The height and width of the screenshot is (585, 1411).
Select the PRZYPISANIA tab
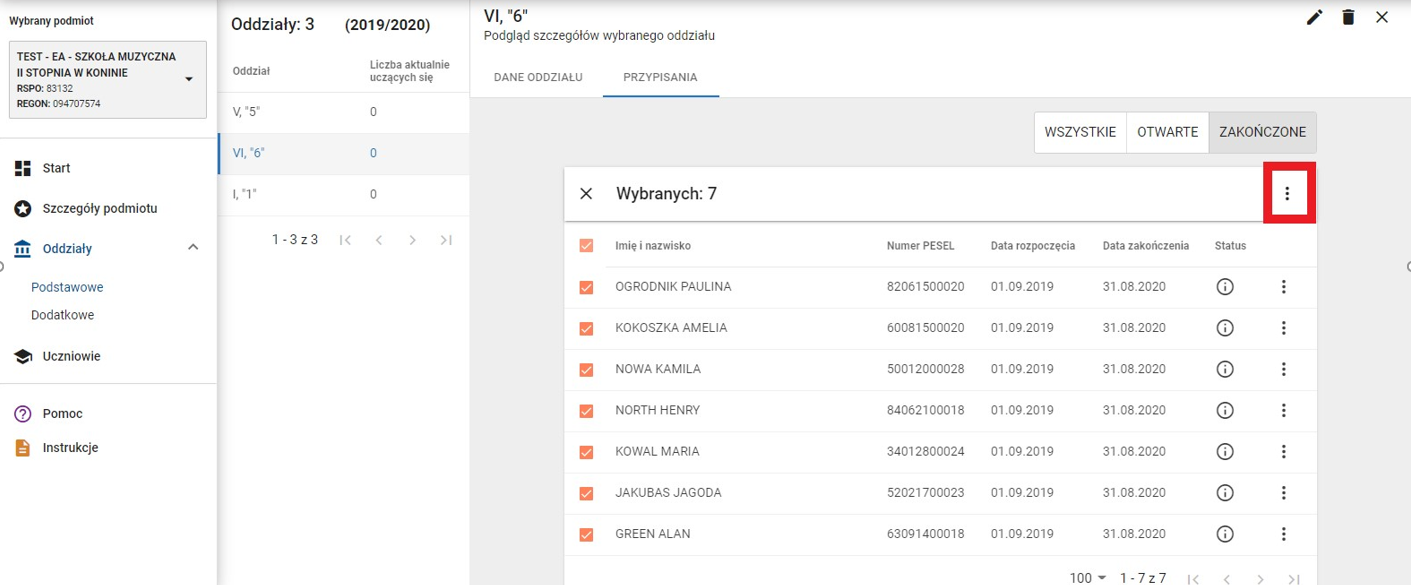[x=660, y=77]
